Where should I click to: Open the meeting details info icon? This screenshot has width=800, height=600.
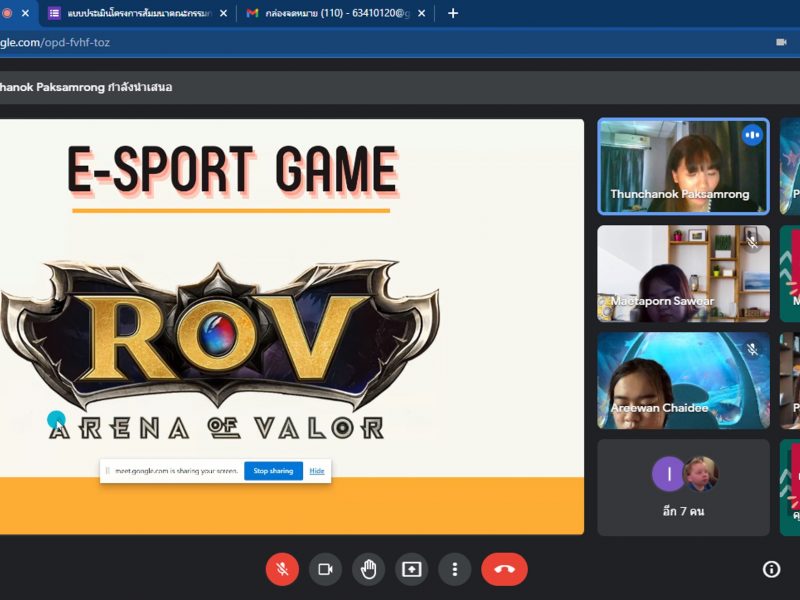[x=771, y=569]
